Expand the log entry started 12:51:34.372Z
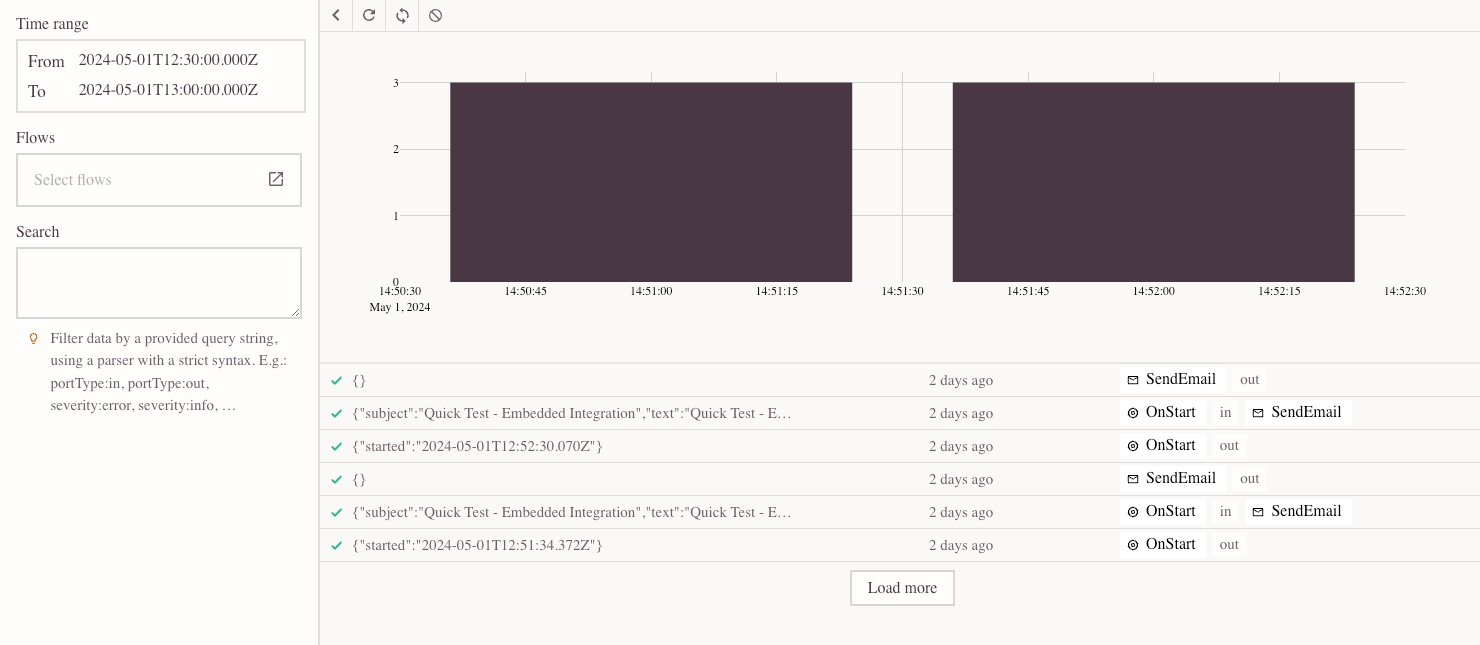The height and width of the screenshot is (645, 1480). coord(477,545)
